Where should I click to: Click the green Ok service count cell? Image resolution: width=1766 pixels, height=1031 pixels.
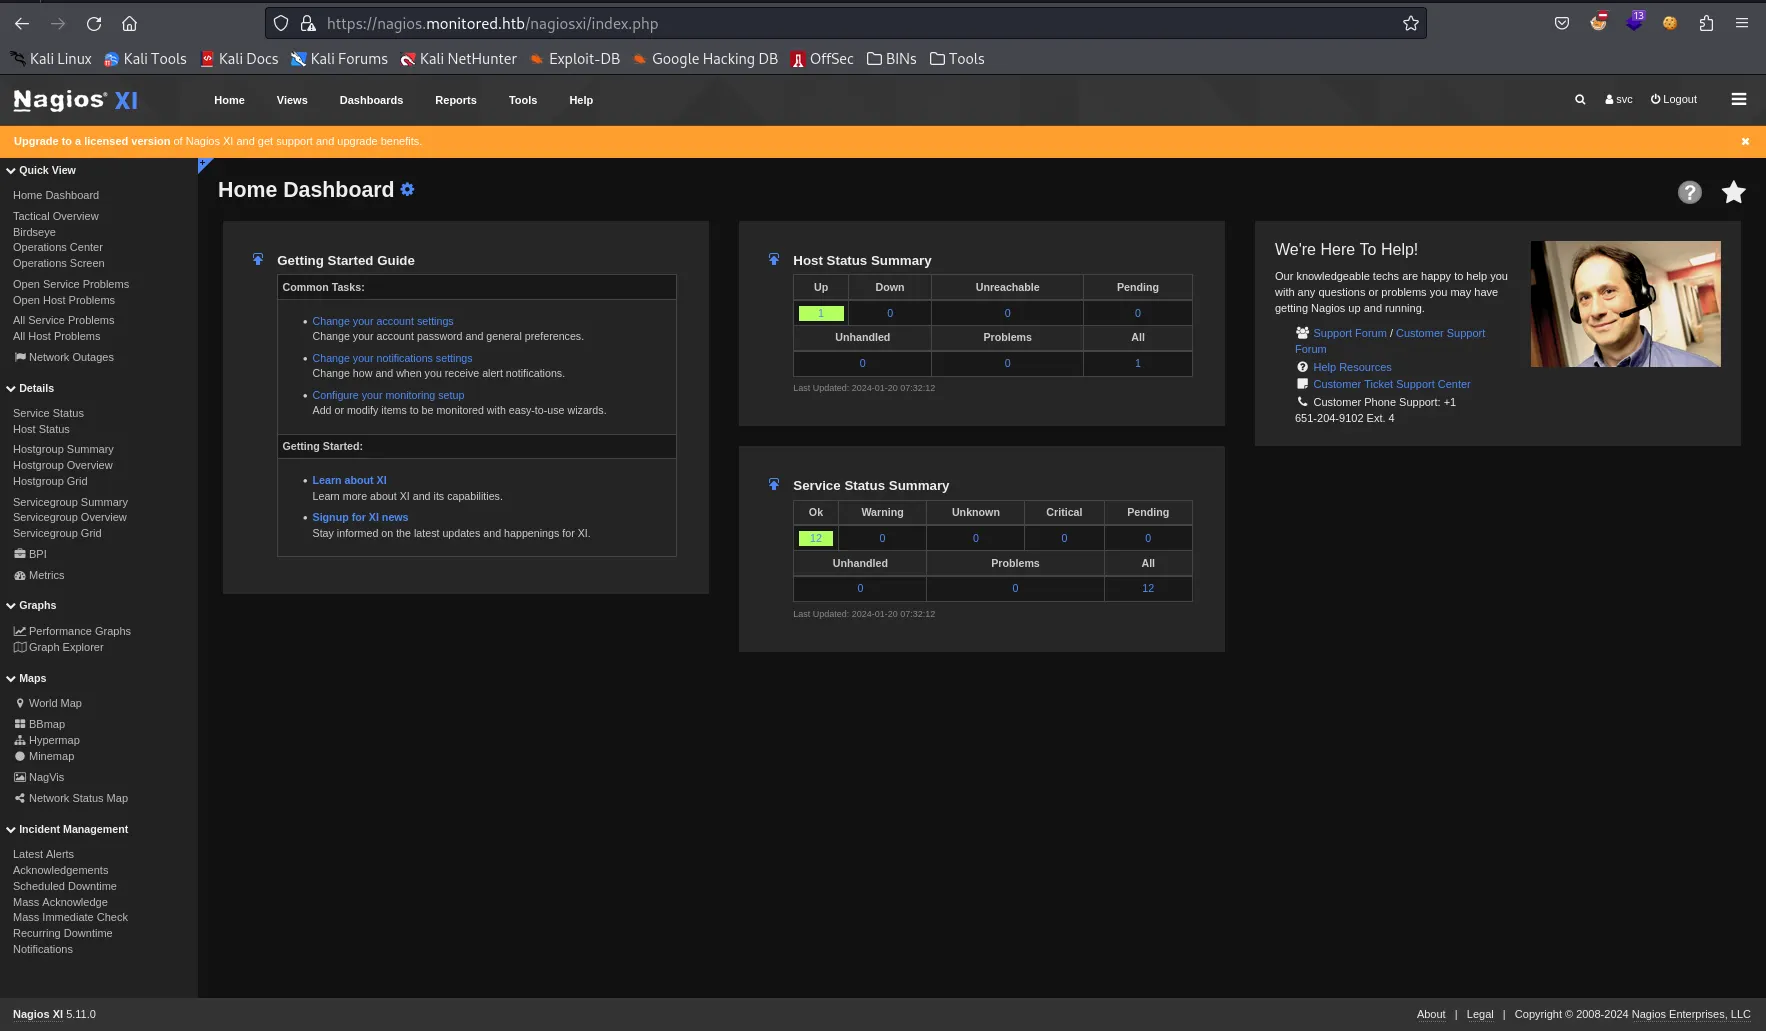(x=815, y=539)
